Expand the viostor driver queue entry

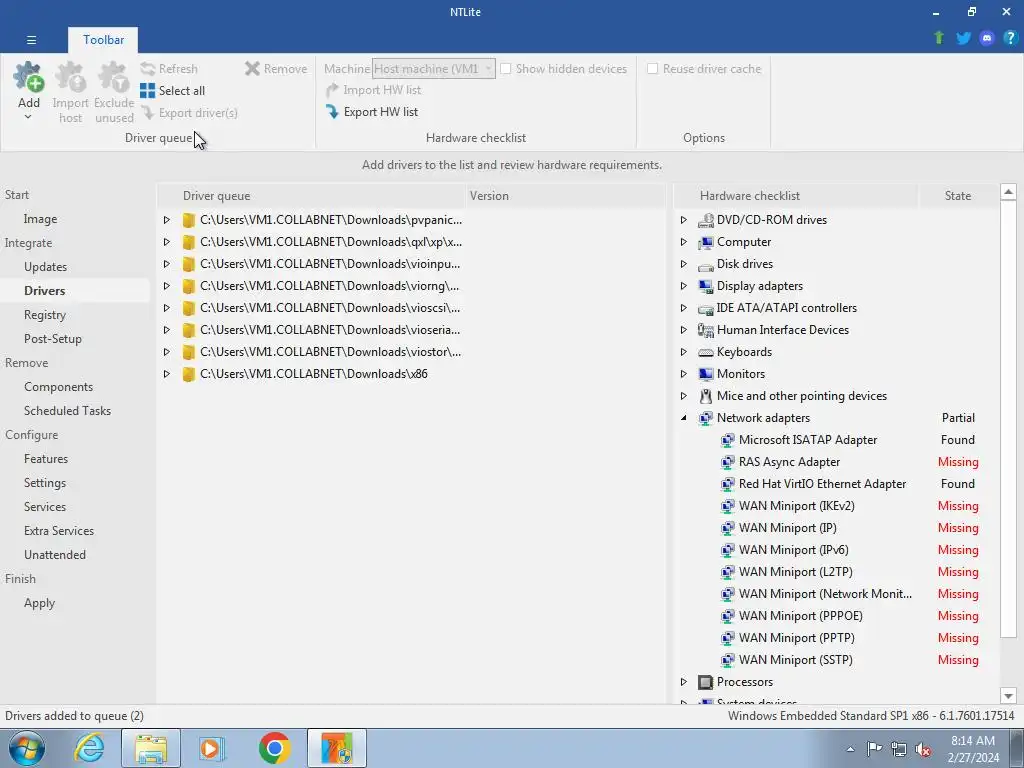(167, 352)
